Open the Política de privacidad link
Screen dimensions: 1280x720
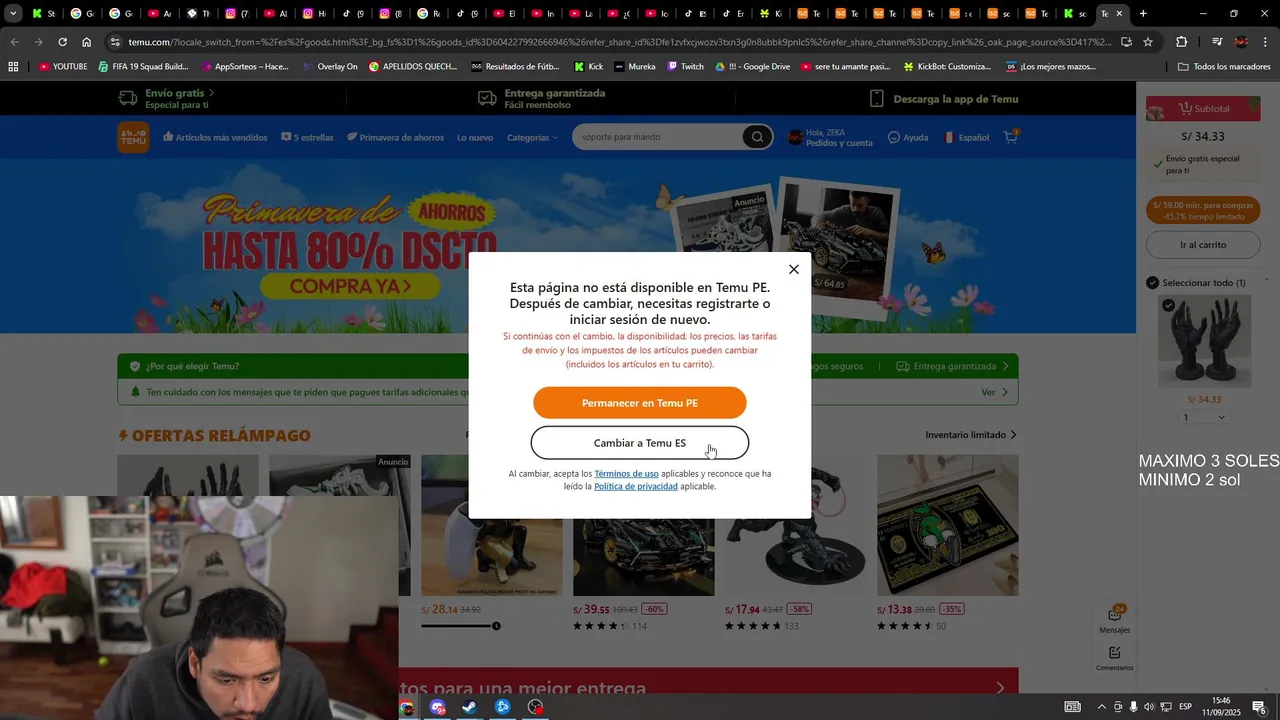pyautogui.click(x=636, y=487)
